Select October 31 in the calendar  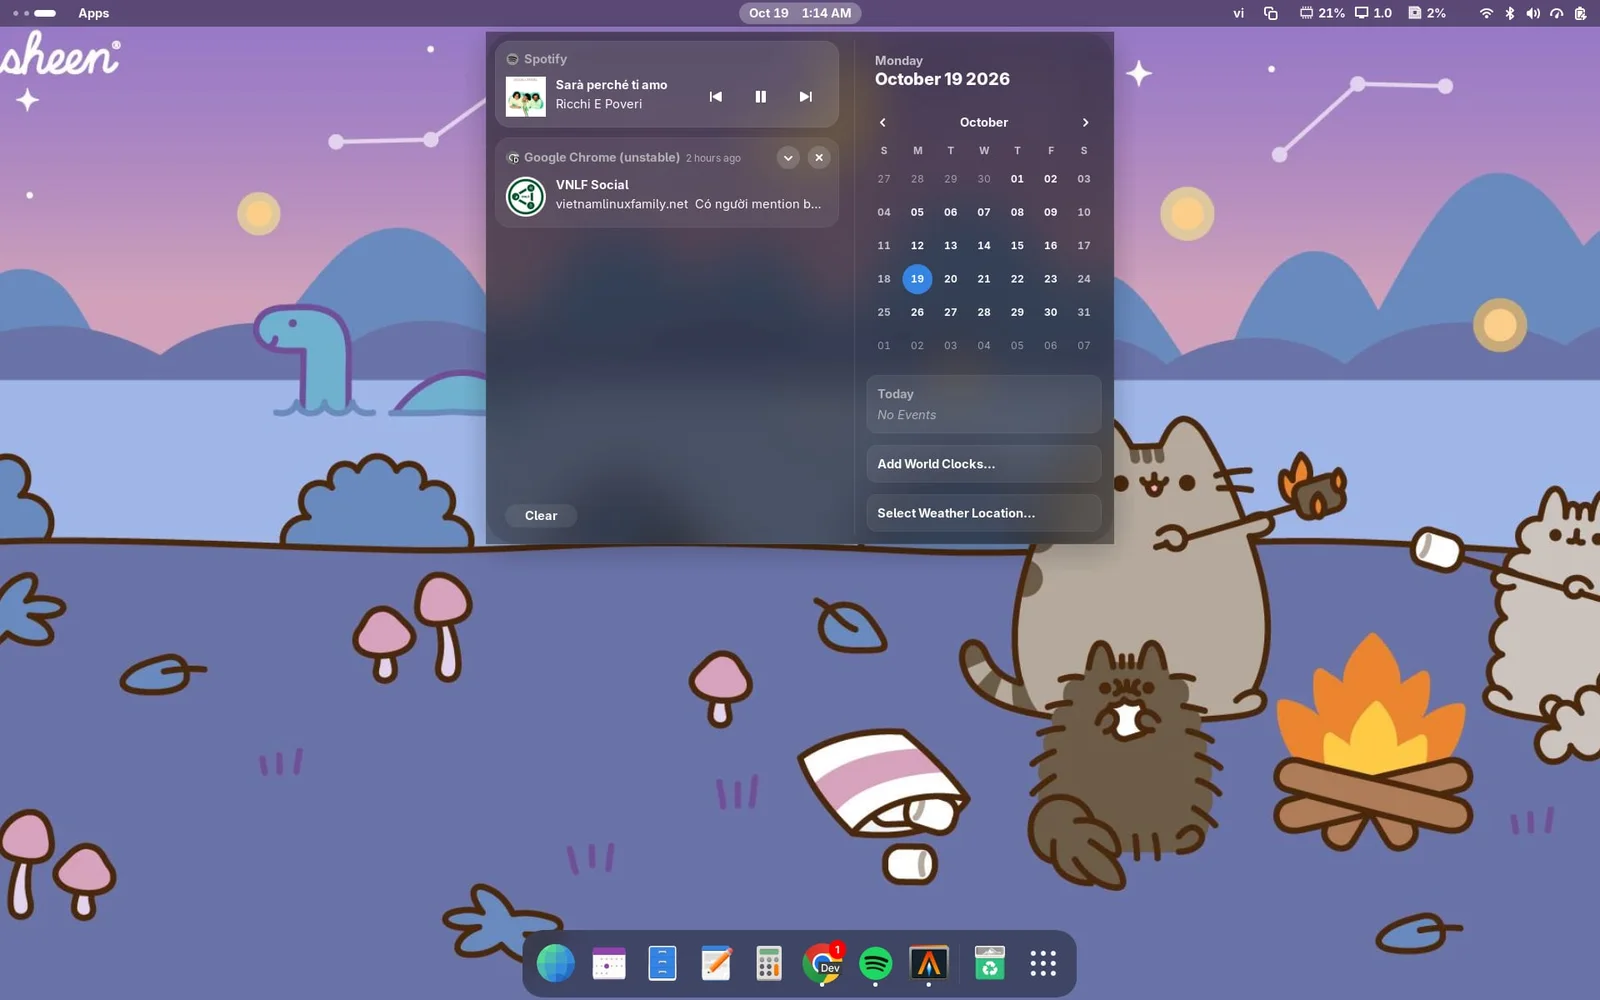coord(1084,312)
